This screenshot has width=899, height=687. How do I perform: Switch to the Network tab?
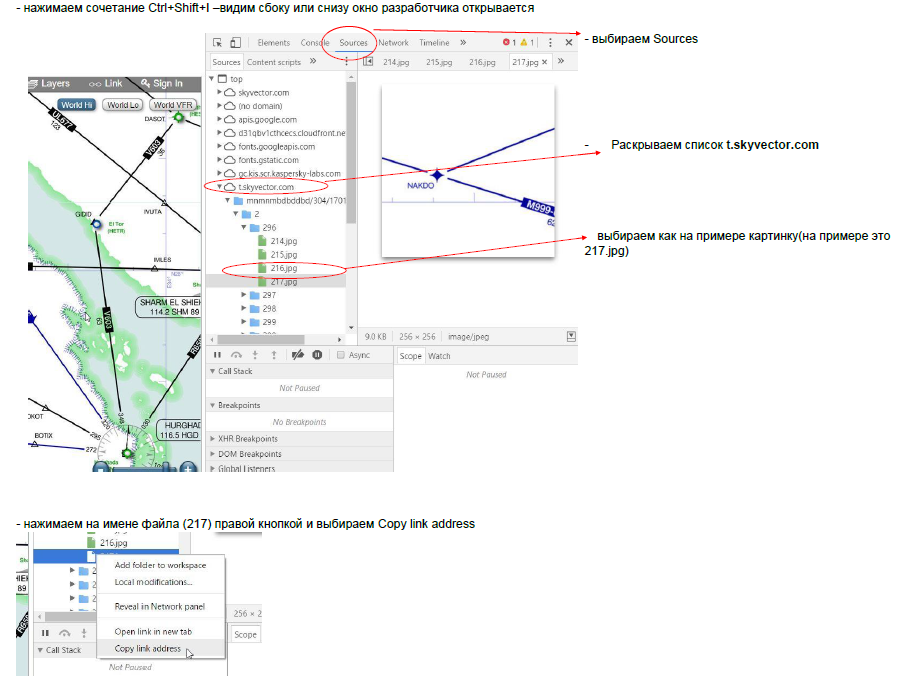393,43
